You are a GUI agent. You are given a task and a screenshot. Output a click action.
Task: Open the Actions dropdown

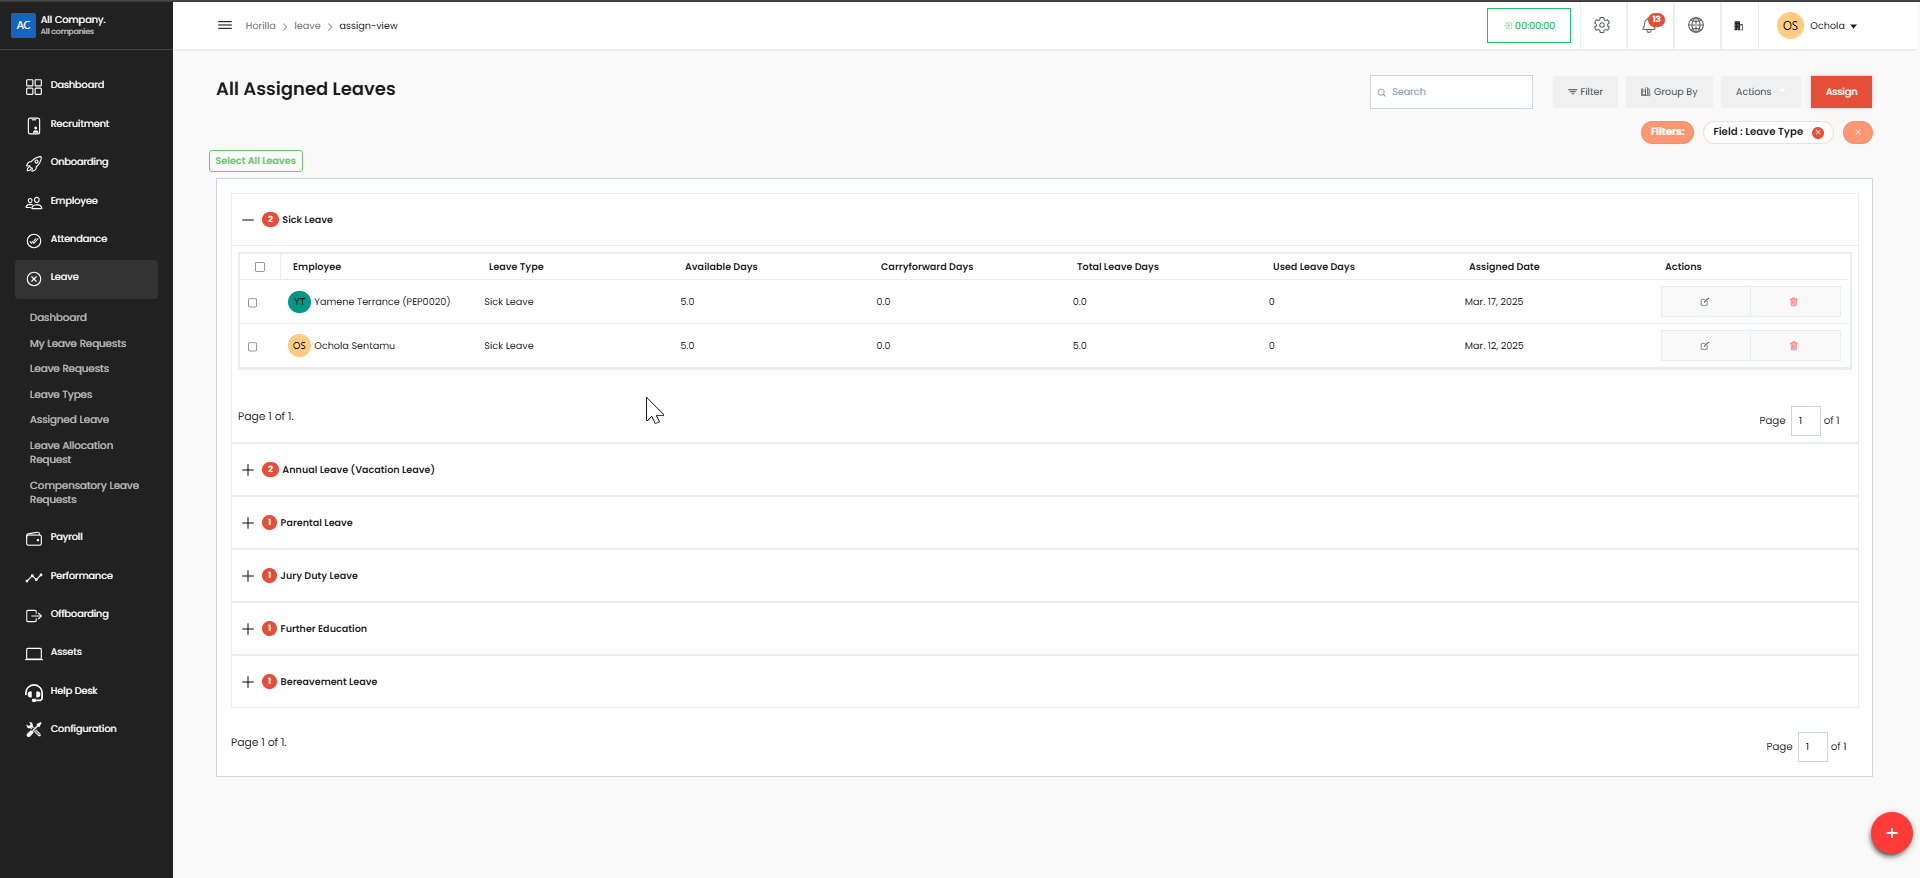click(x=1760, y=92)
